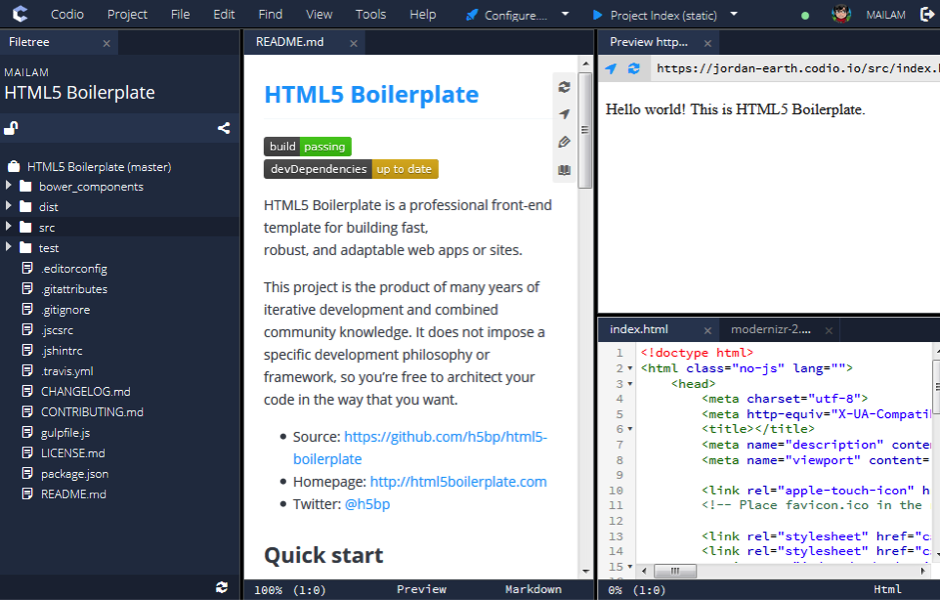
Task: Open the .editorconfig file
Action: (74, 269)
